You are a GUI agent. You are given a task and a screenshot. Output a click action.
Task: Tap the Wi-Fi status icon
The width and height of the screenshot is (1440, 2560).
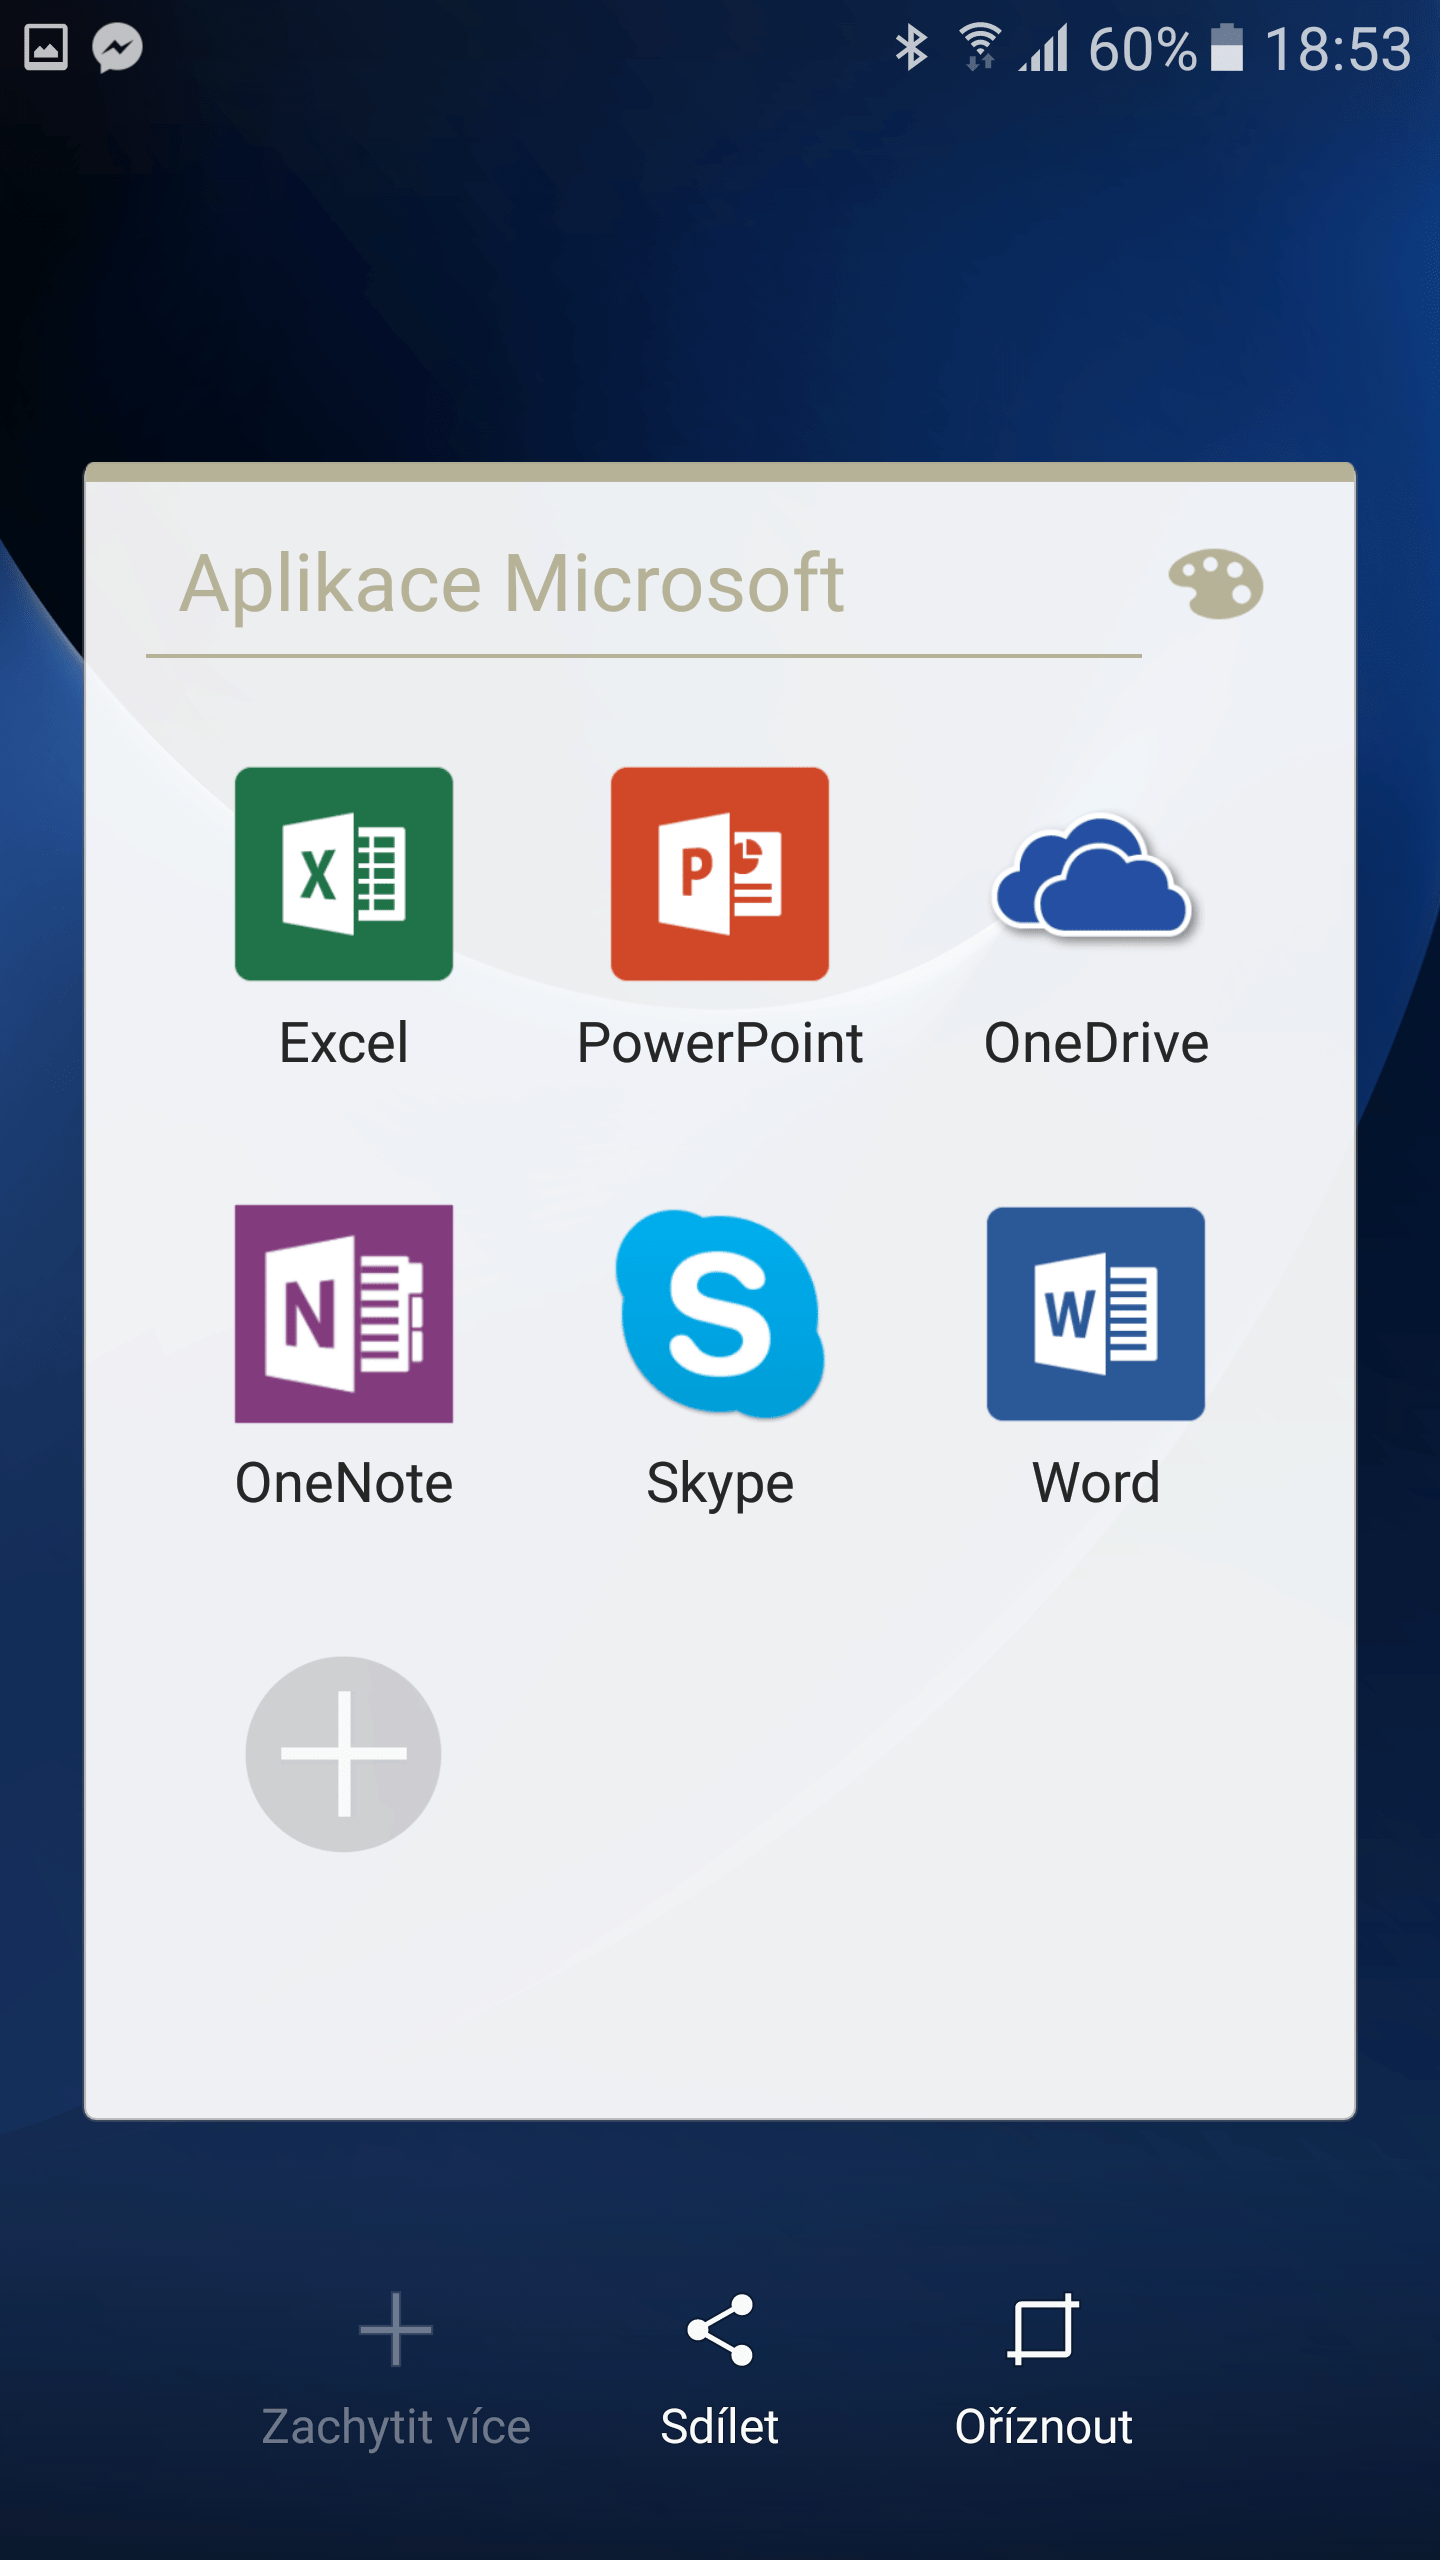(980, 47)
